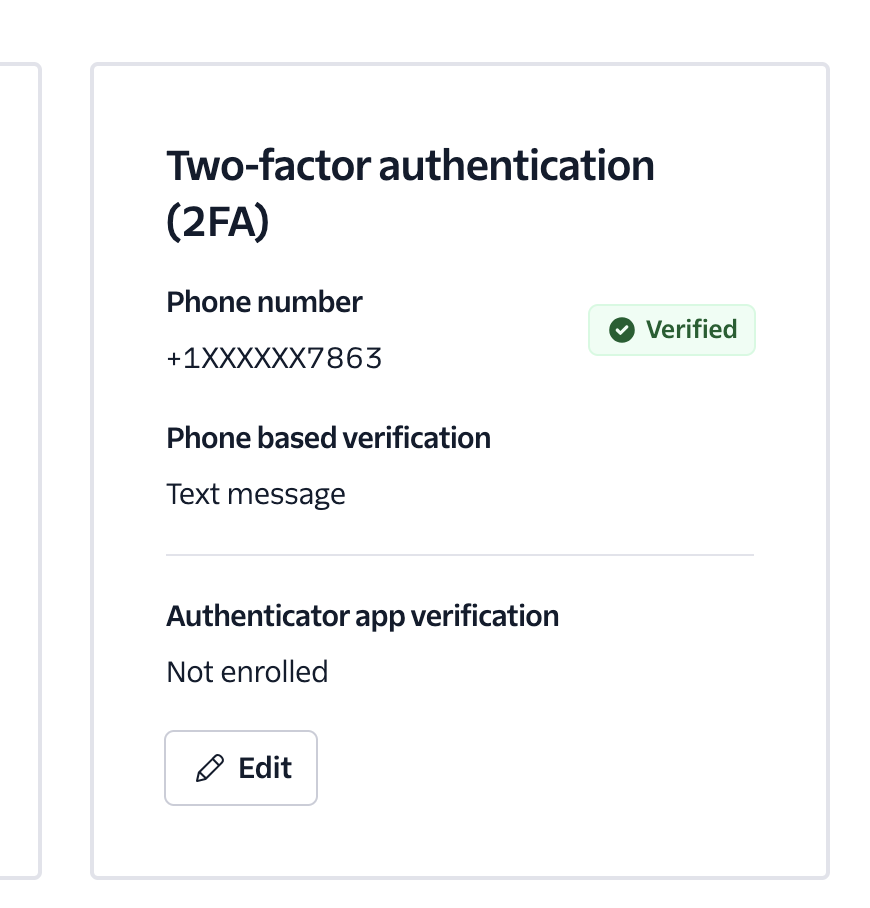Click the word "authentication" in the card title
Screen dimensions: 870x908
[x=516, y=165]
